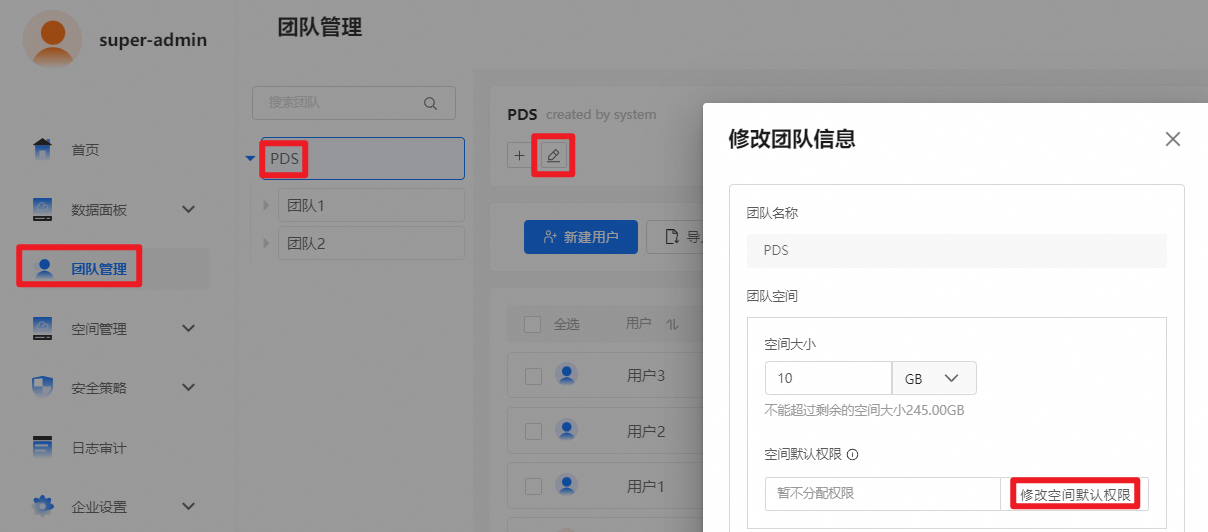The width and height of the screenshot is (1208, 532).
Task: Click the avatar icon of 用户1
Action: click(x=567, y=486)
